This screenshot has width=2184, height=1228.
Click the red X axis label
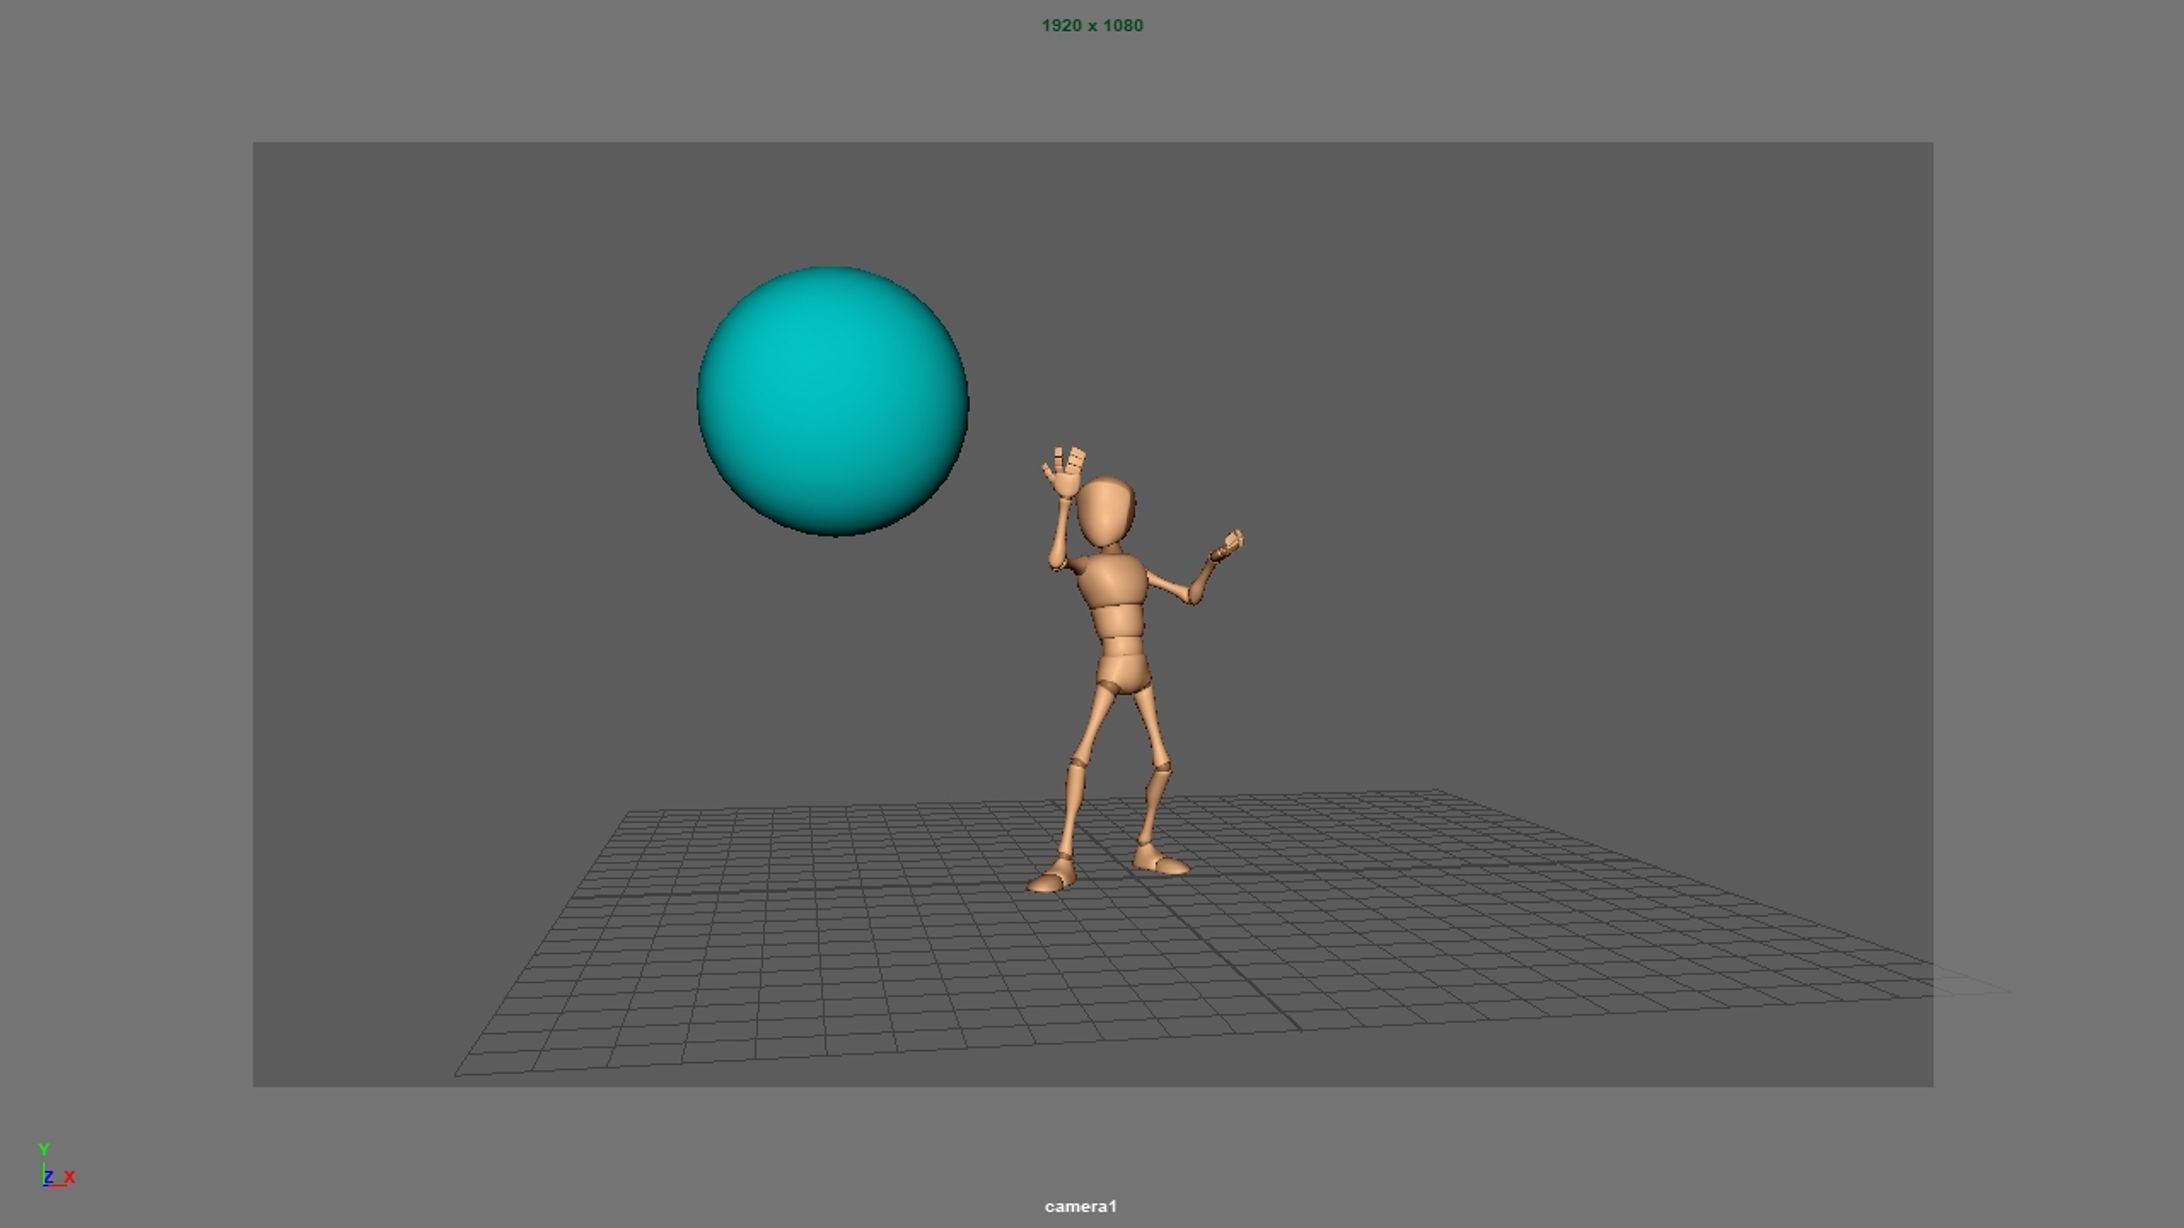tap(69, 1177)
